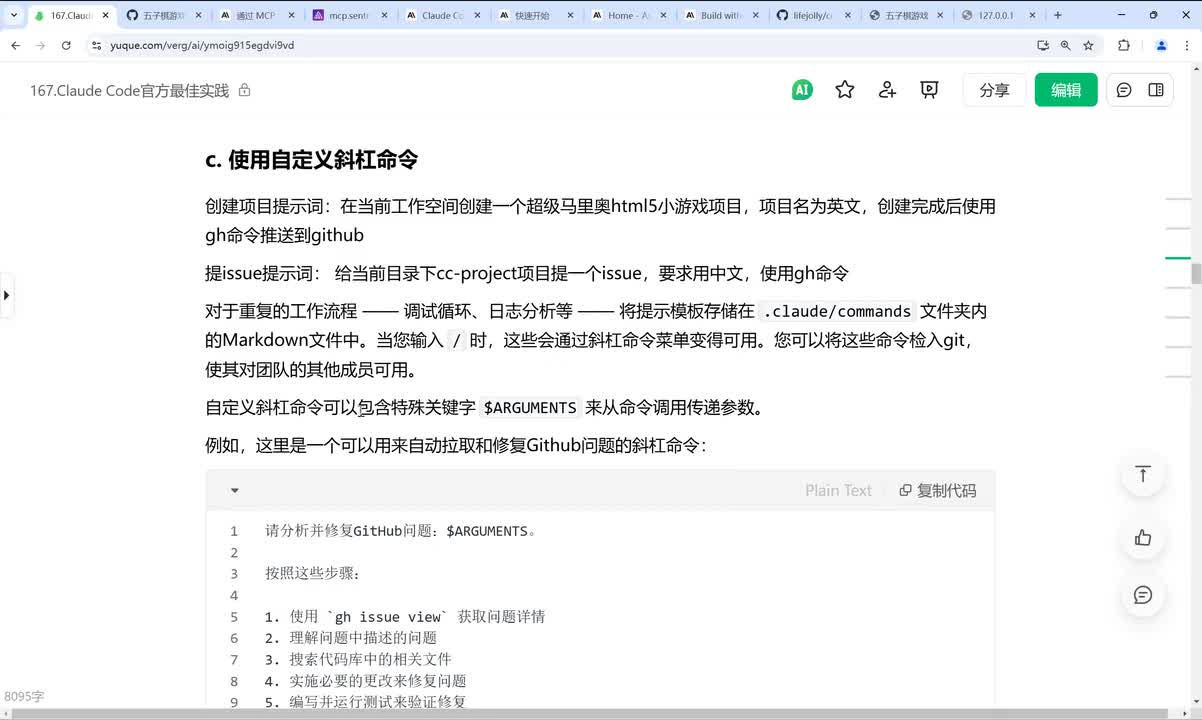Open the tab search dropdown arrow
The width and height of the screenshot is (1202, 720).
13,15
